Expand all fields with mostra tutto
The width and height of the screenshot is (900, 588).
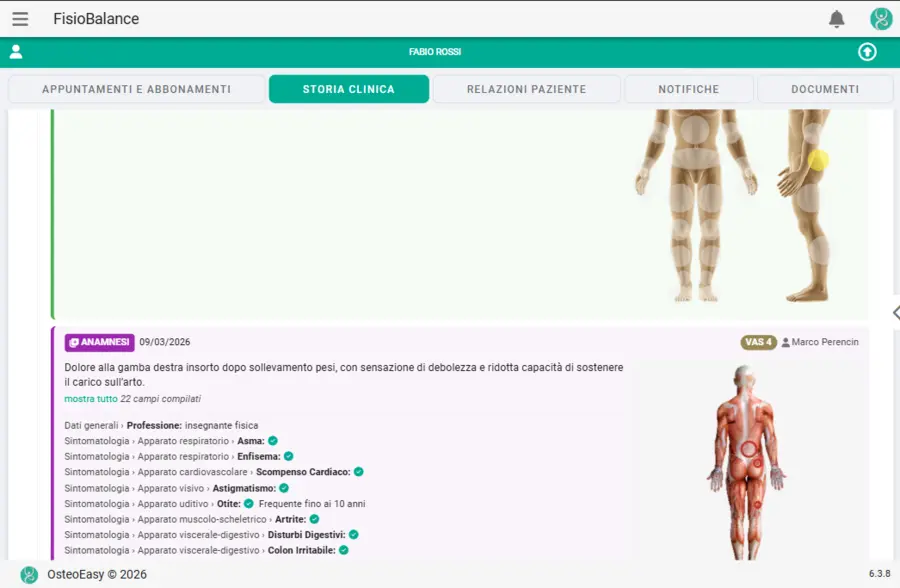[x=91, y=399]
